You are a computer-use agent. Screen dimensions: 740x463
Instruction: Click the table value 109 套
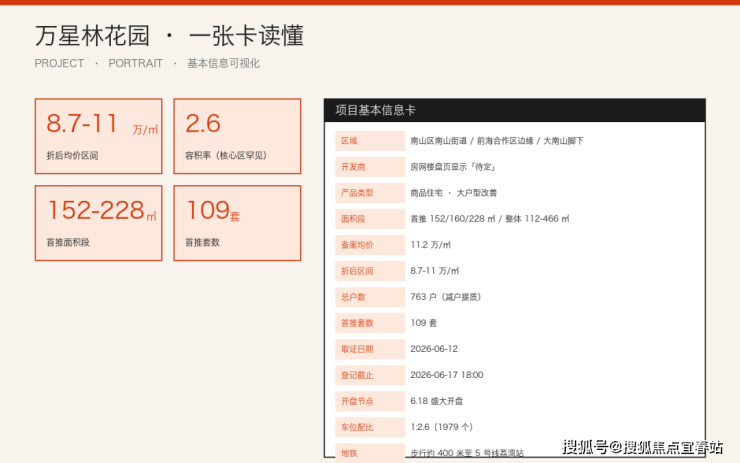point(423,323)
